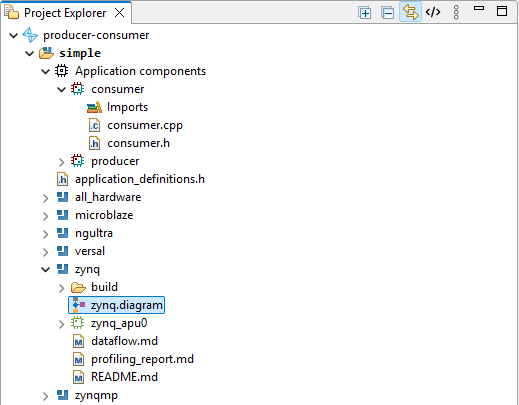
Task: Select the simple folder label
Action: point(80,53)
